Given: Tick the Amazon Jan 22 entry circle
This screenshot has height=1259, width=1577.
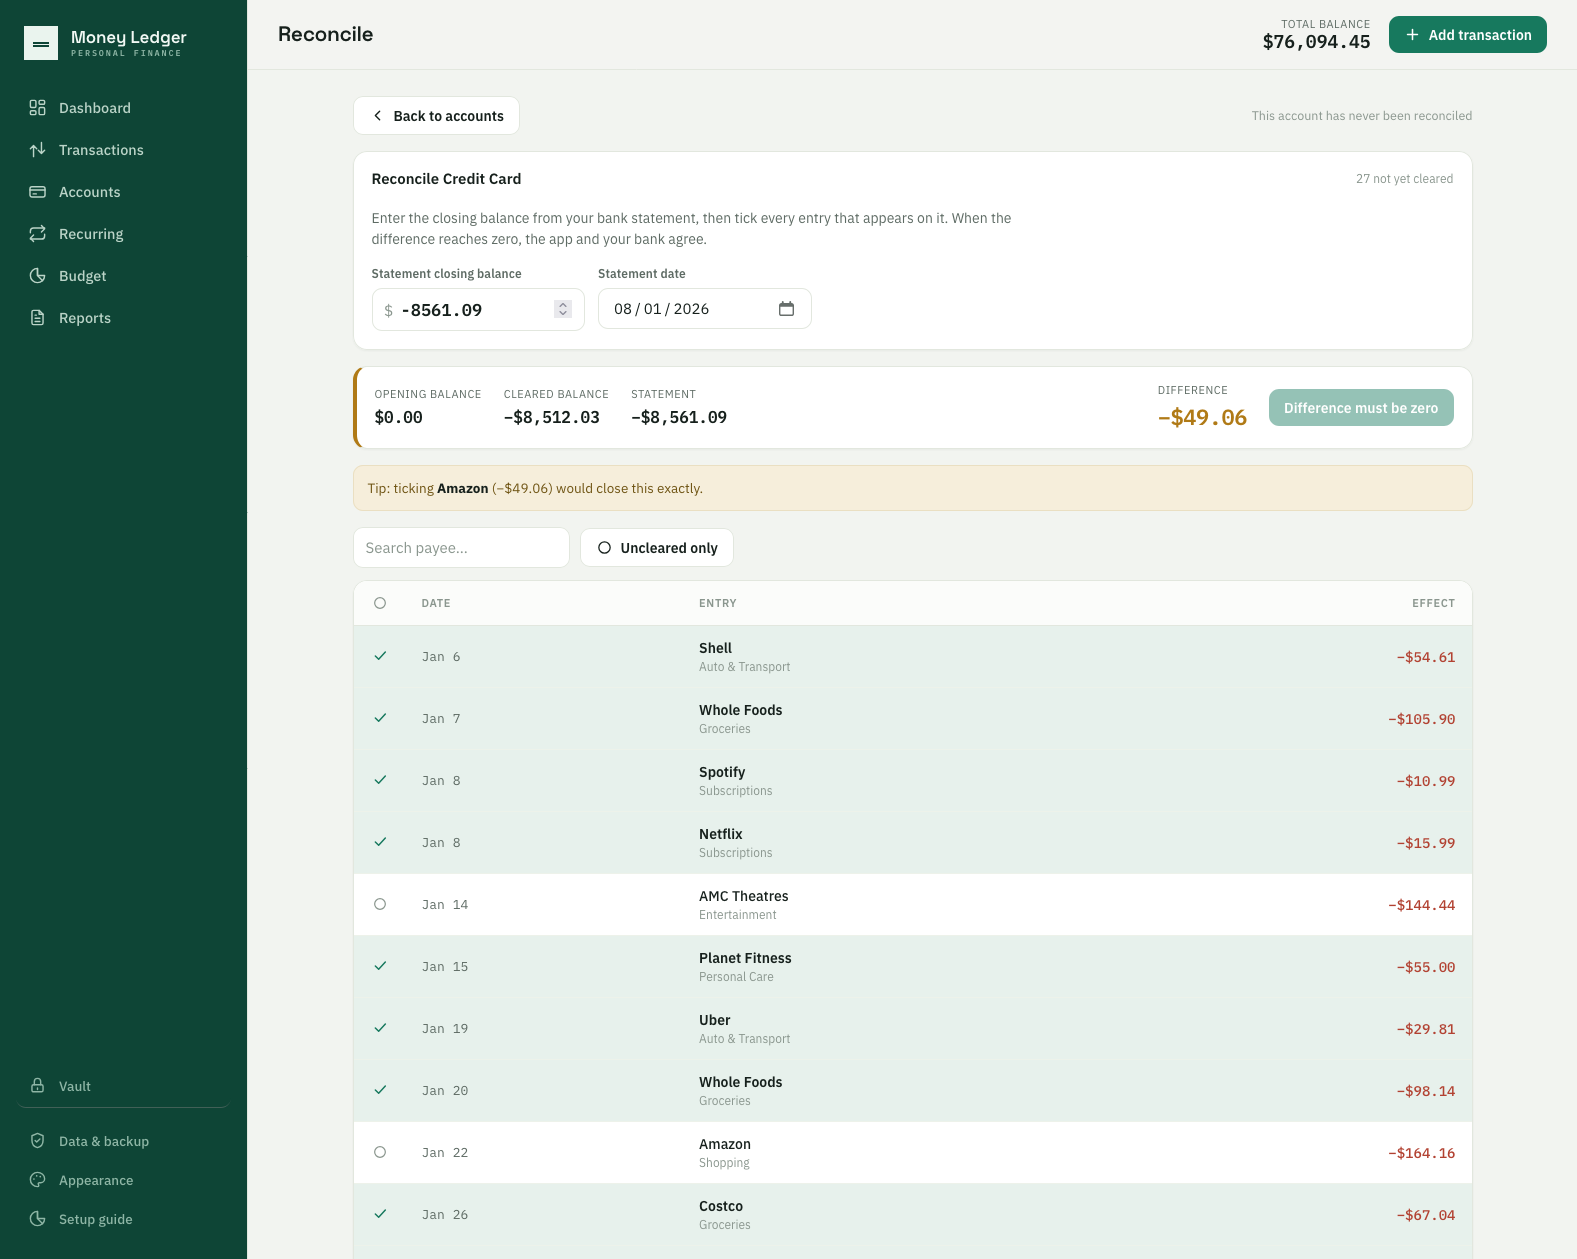Looking at the screenshot, I should pyautogui.click(x=380, y=1152).
